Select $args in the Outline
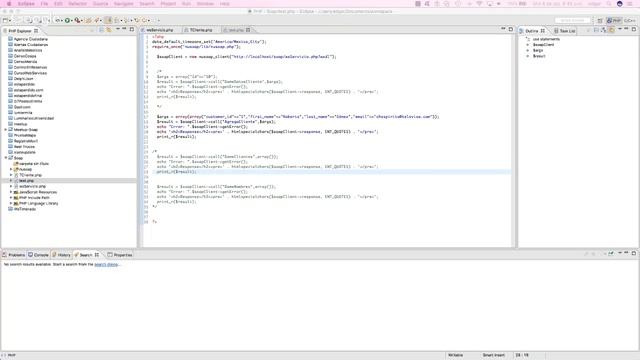The width and height of the screenshot is (640, 360). [x=538, y=50]
